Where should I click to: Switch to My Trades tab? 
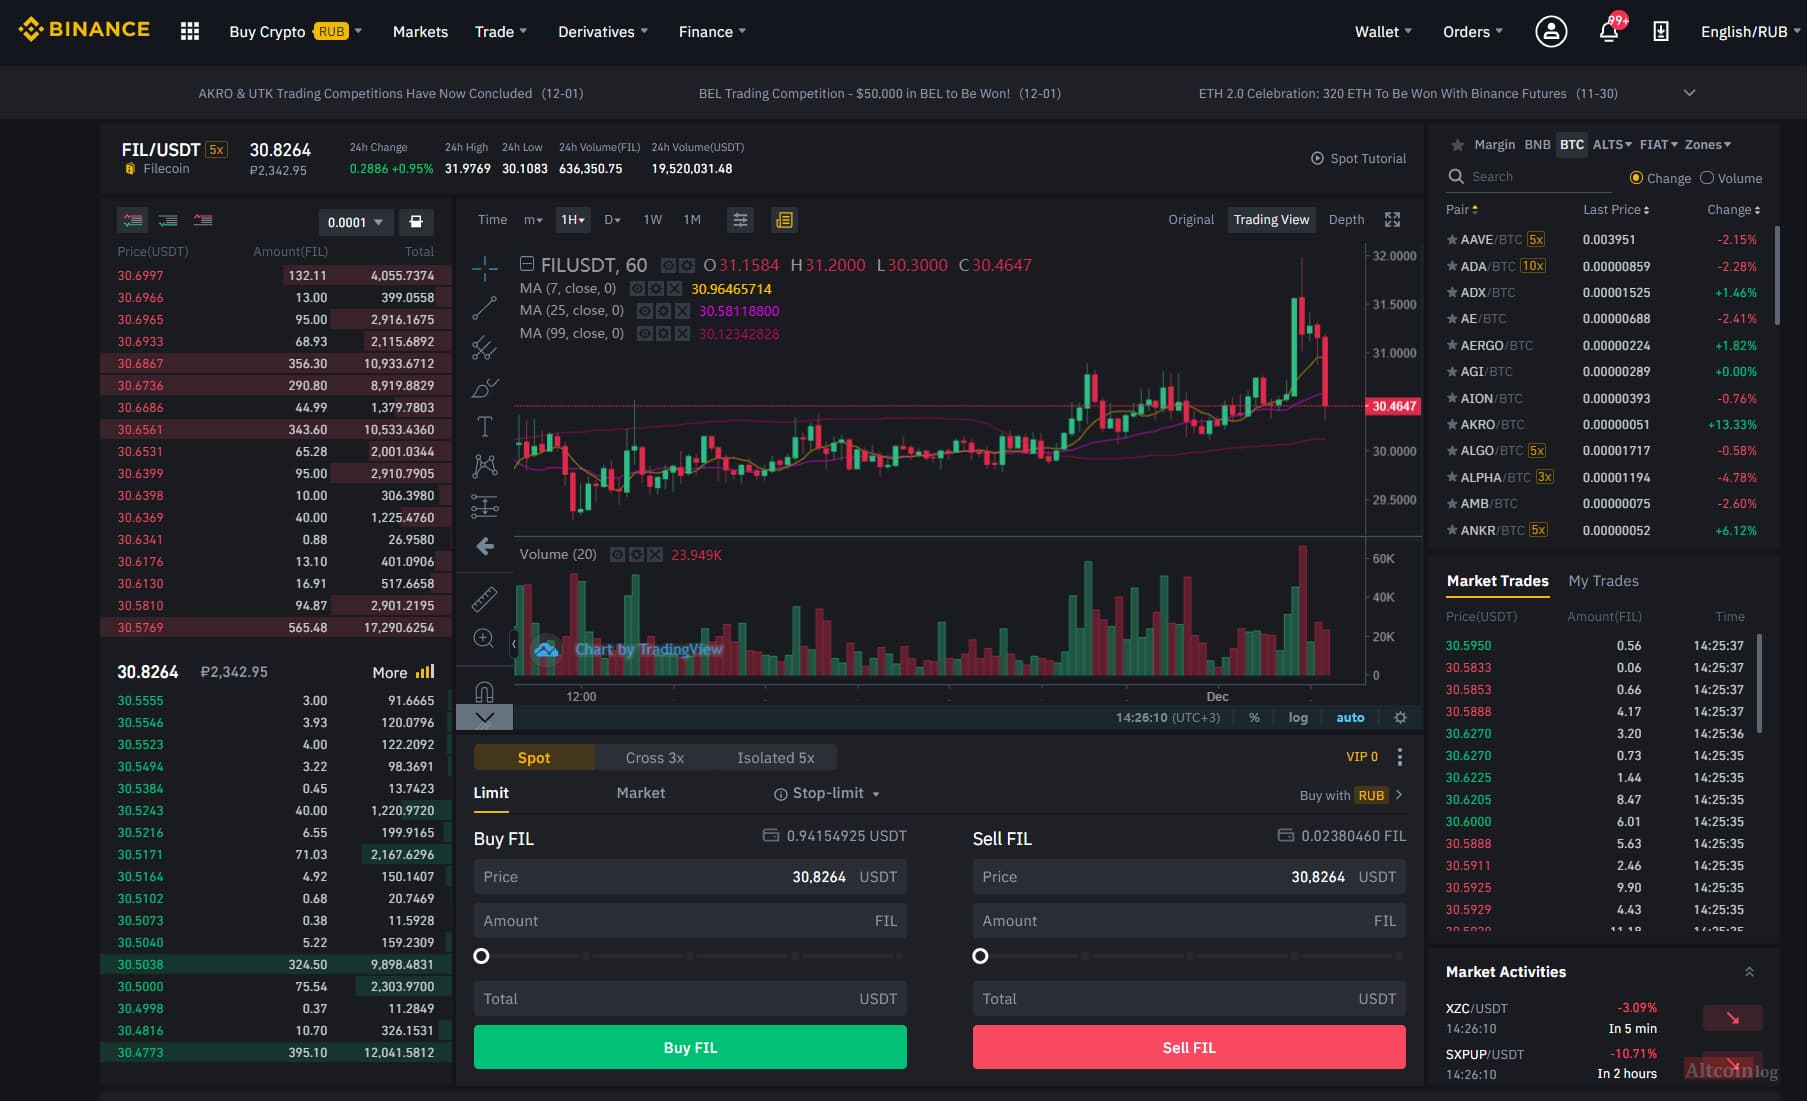tap(1603, 581)
